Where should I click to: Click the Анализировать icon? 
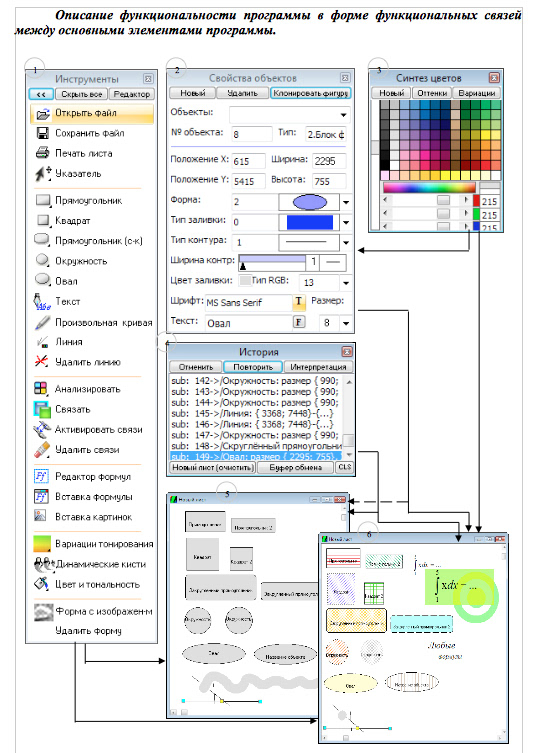point(41,388)
